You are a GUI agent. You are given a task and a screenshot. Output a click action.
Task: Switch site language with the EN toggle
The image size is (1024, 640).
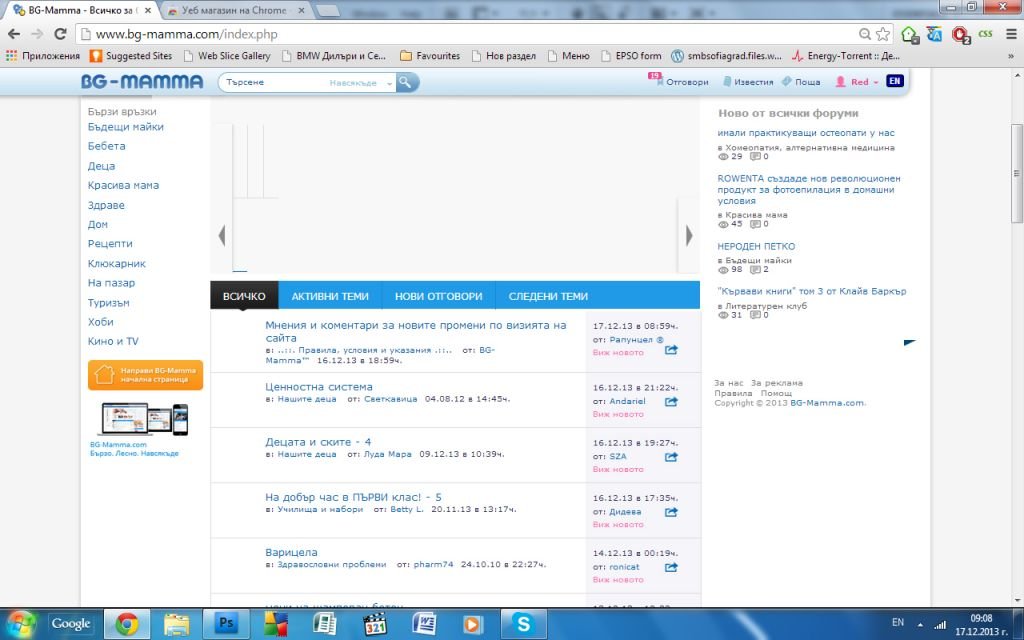coord(894,81)
